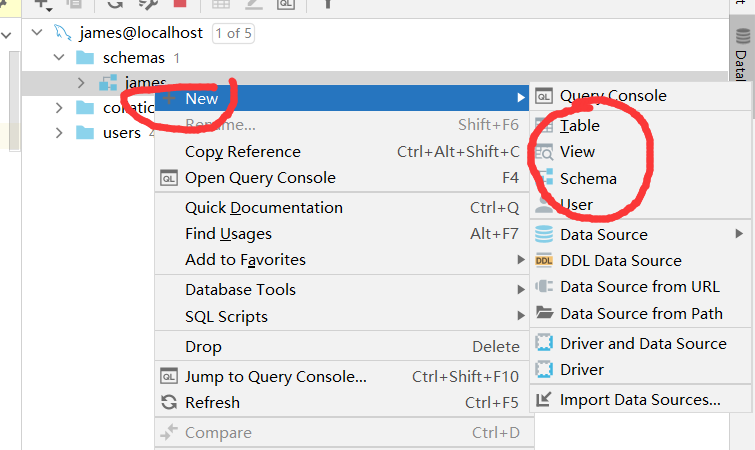Open Data Source Properties wrench icon
This screenshot has width=755, height=450.
pyautogui.click(x=148, y=4)
